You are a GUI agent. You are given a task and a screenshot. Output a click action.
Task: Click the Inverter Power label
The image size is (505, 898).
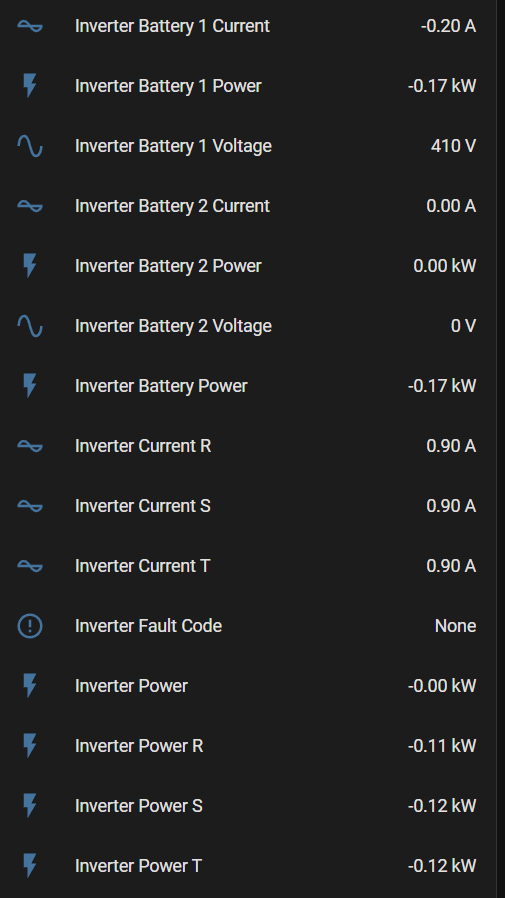click(x=131, y=686)
